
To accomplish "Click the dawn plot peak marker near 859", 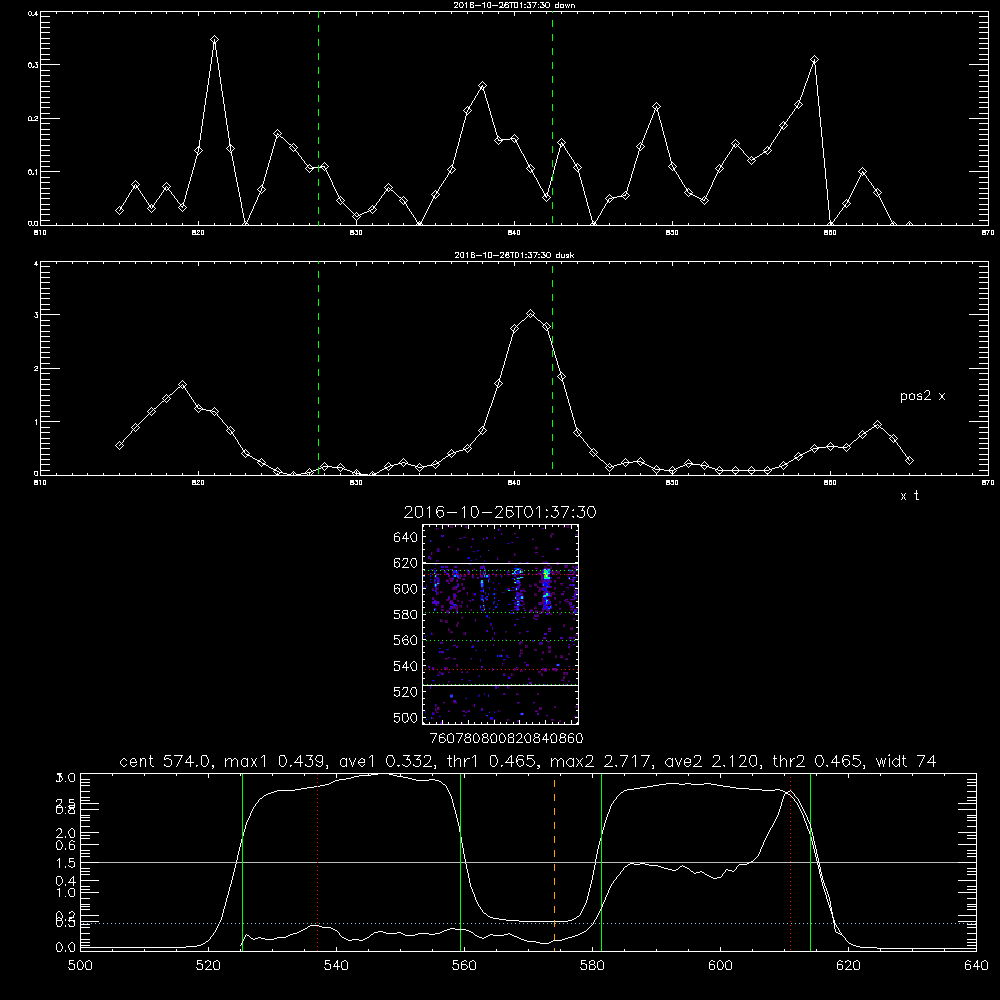I will pos(814,60).
